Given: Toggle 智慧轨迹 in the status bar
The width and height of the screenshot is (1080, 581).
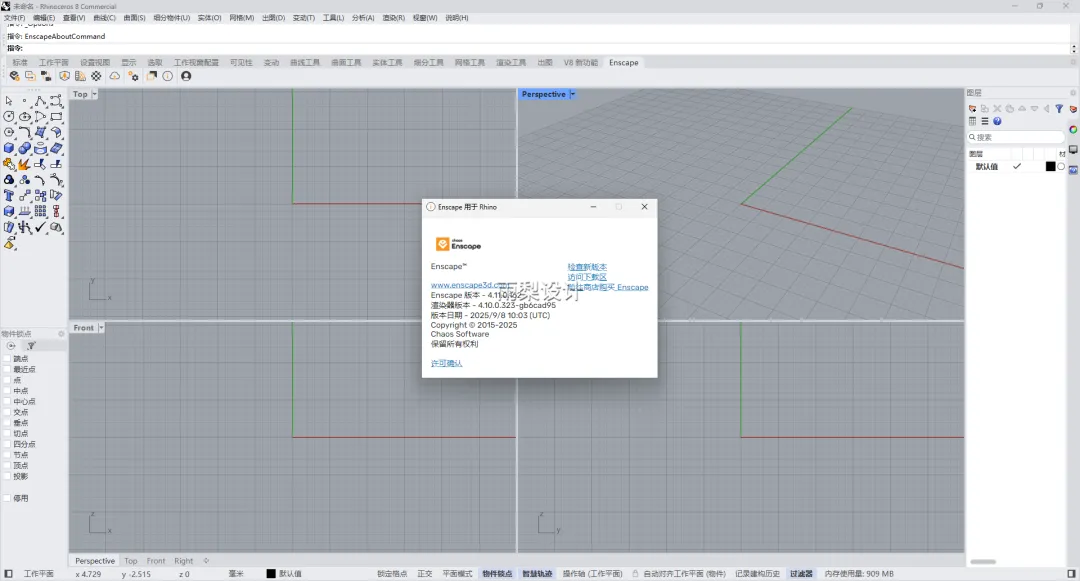Looking at the screenshot, I should coord(537,573).
